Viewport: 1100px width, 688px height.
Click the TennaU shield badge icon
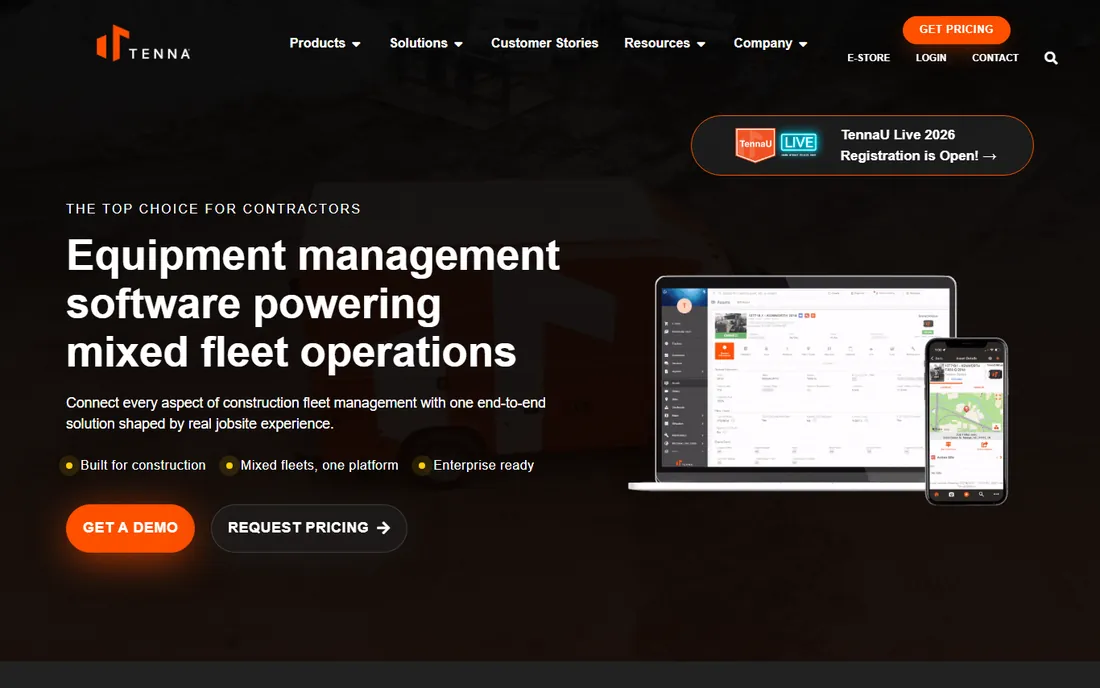[x=755, y=144]
